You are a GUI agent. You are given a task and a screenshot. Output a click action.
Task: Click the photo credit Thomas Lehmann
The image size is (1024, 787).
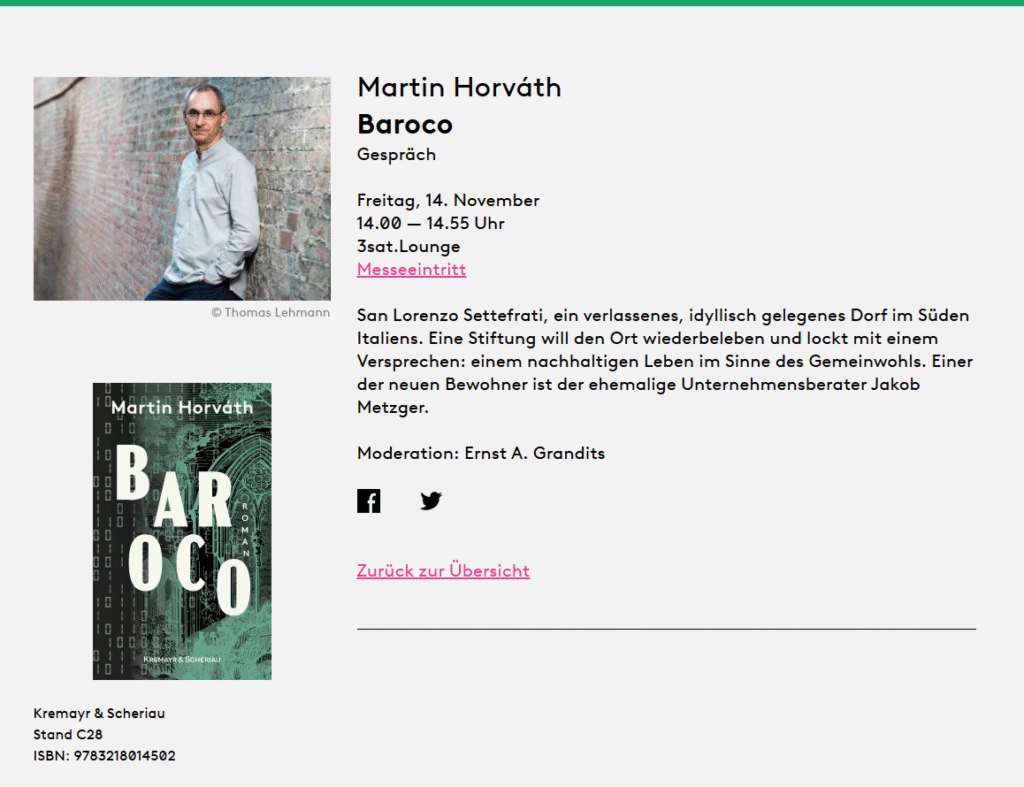pyautogui.click(x=270, y=312)
